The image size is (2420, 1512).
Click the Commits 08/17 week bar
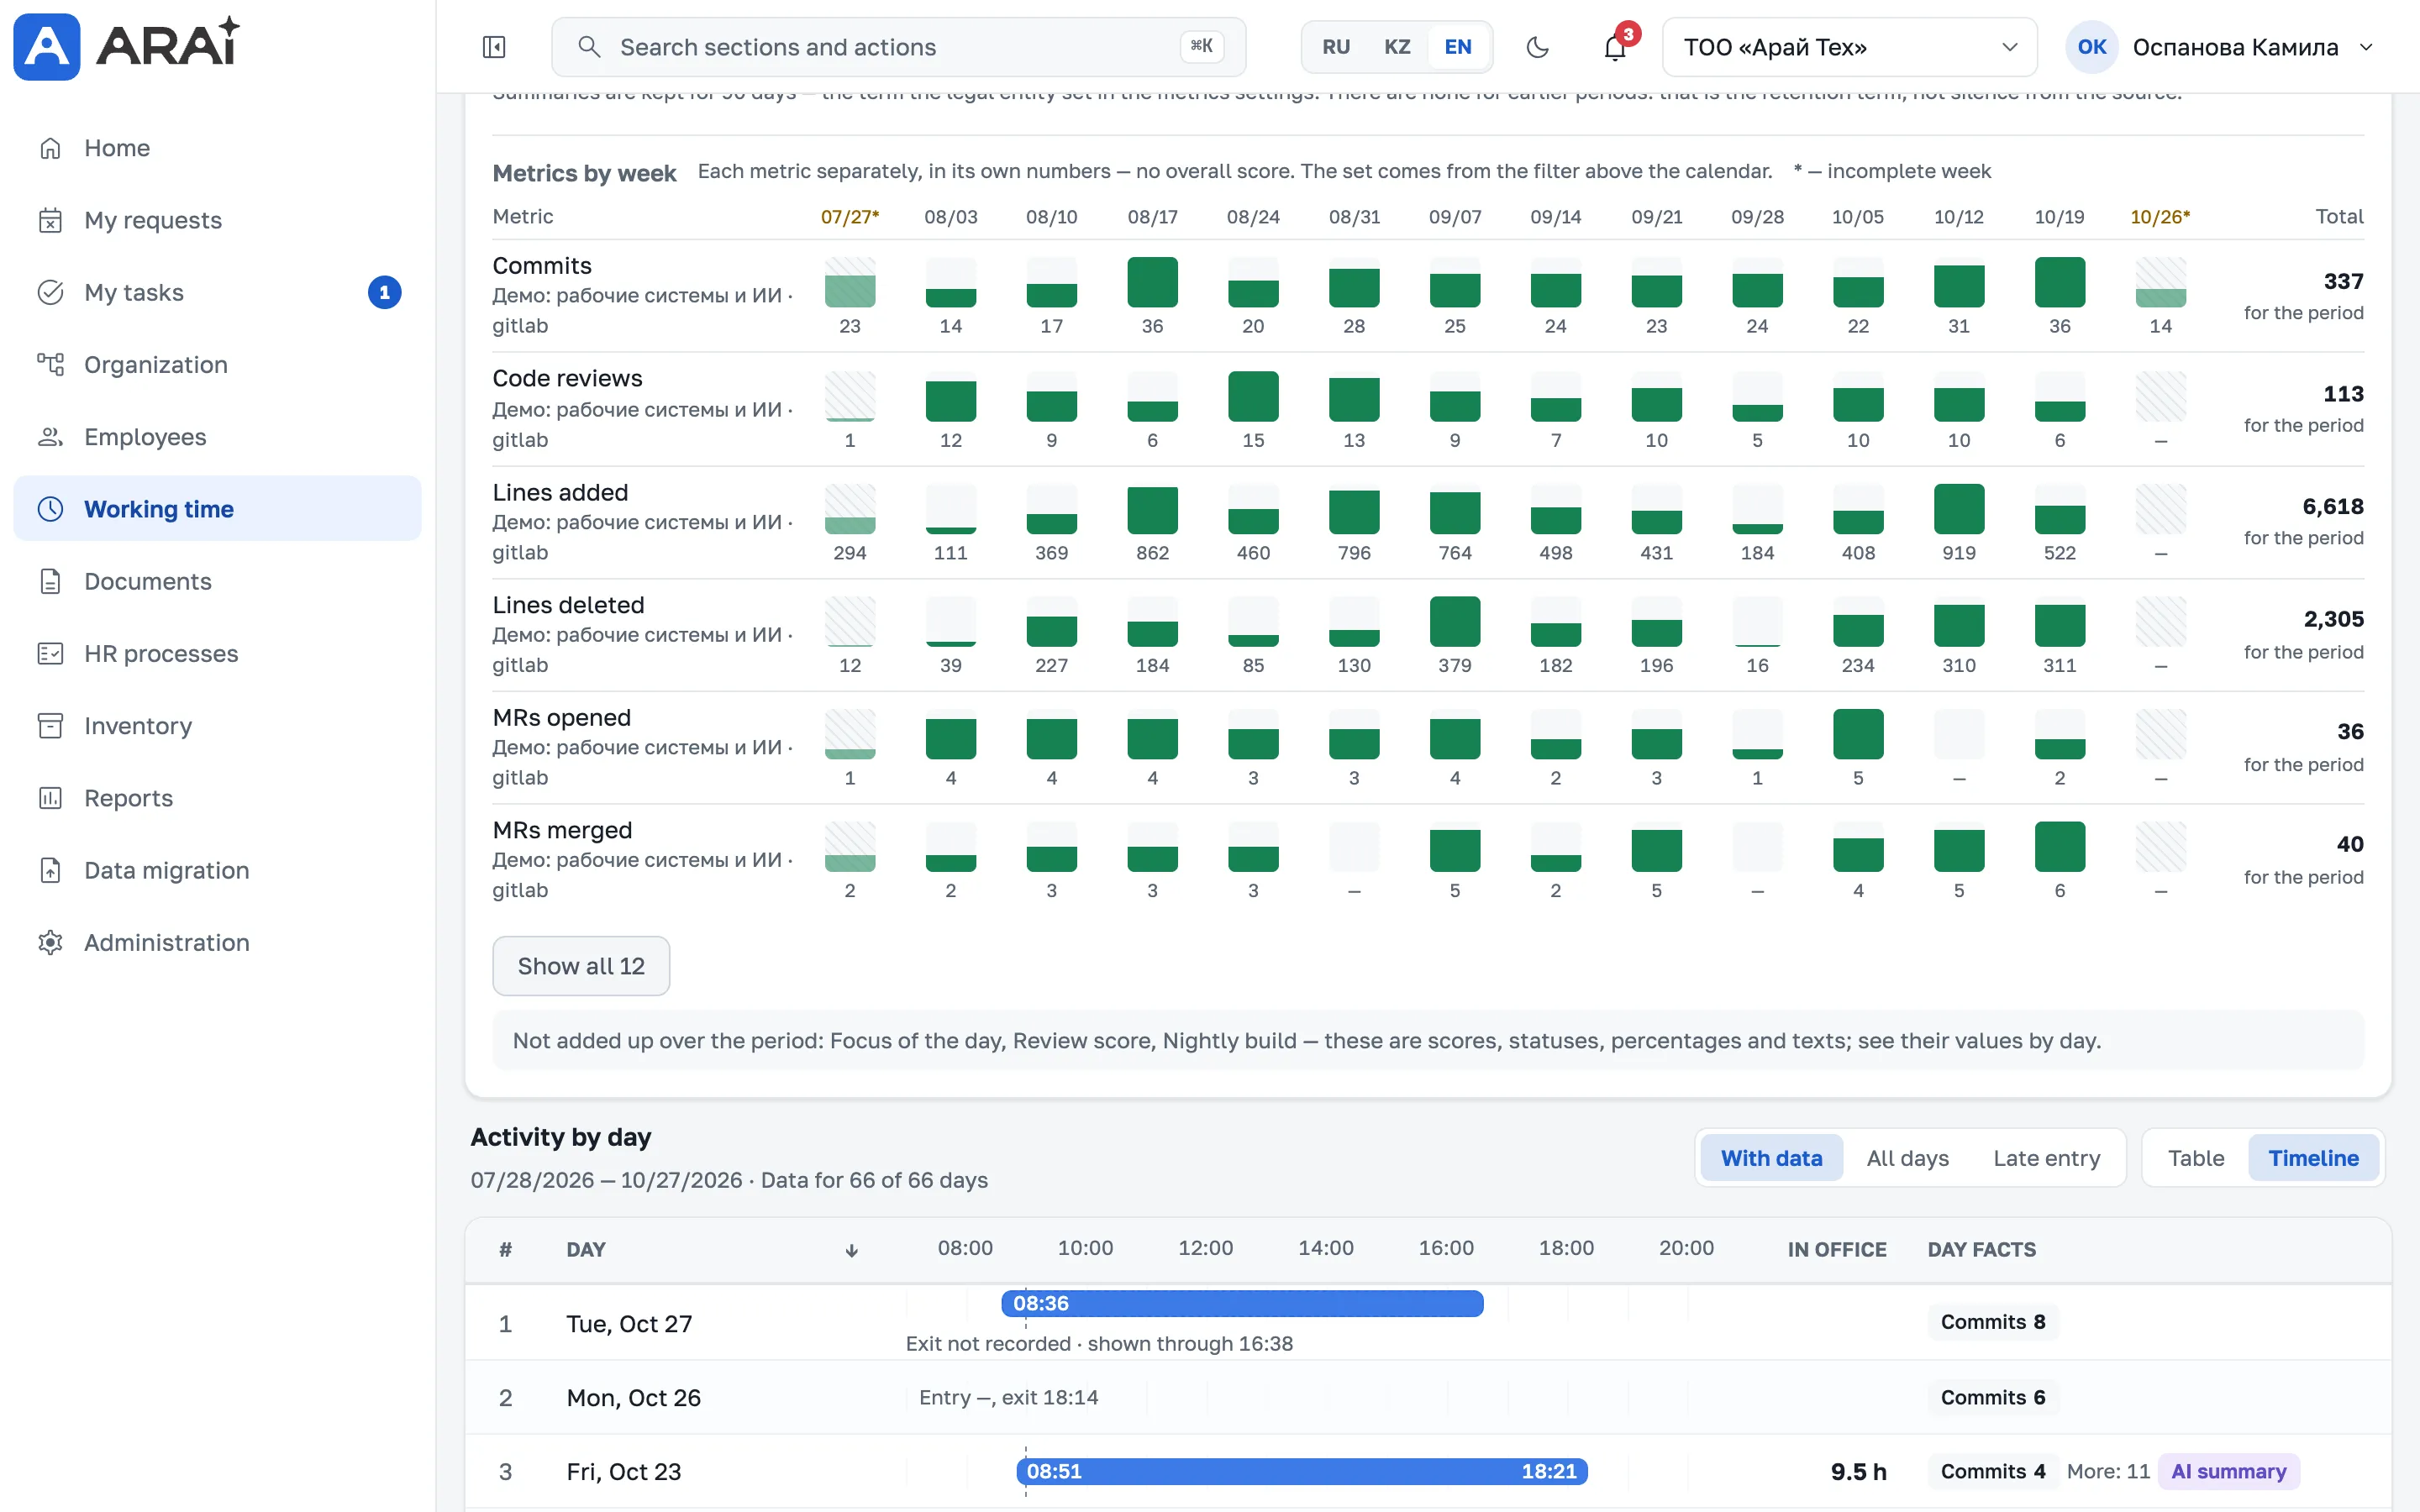[1152, 282]
